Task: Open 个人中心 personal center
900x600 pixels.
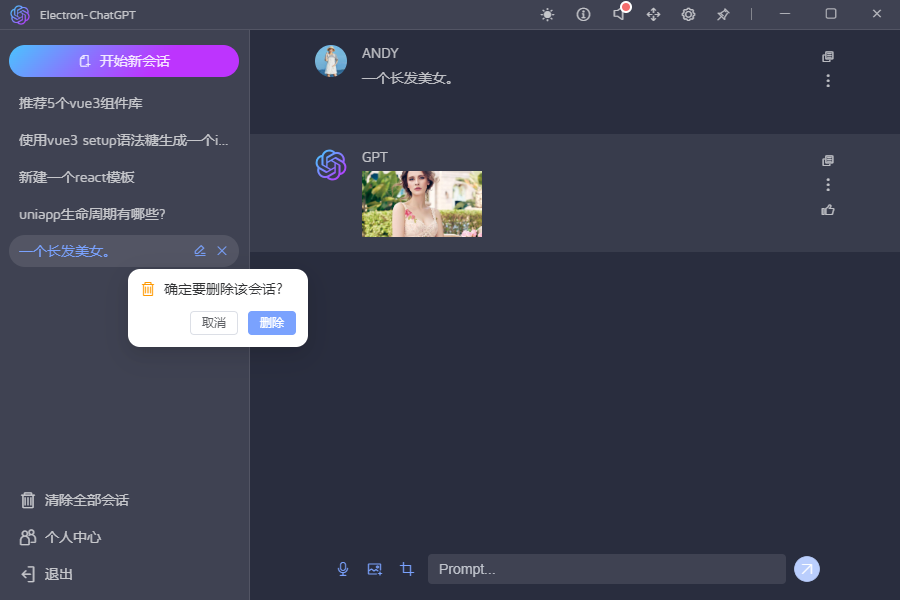Action: [x=60, y=537]
